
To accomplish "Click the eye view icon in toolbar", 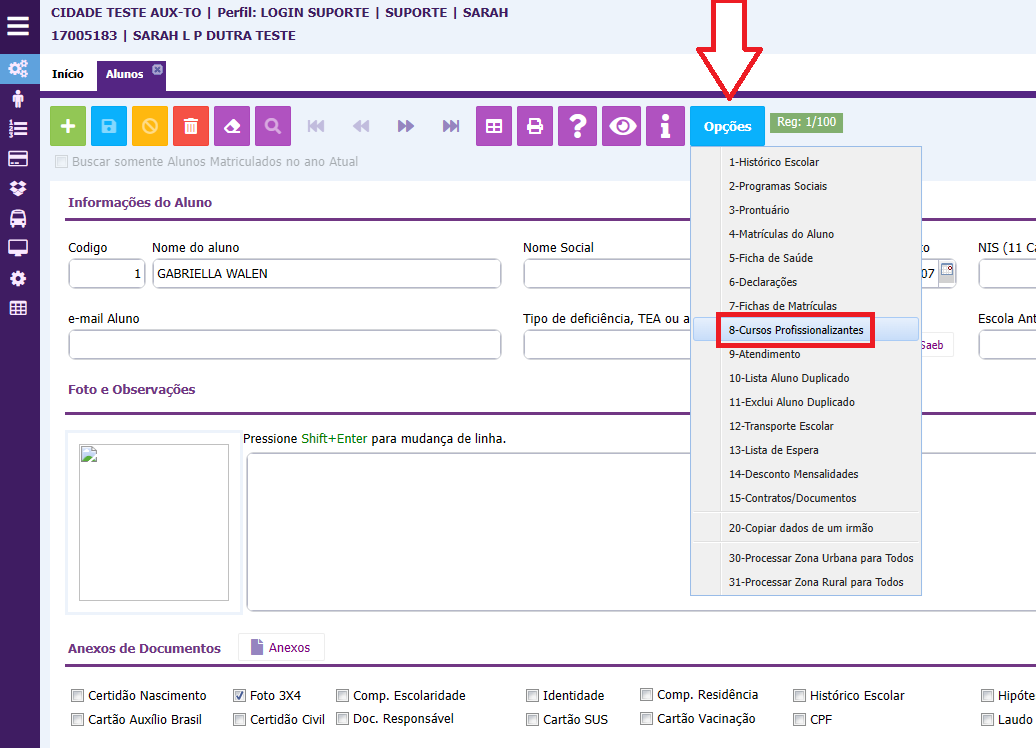I will pos(624,126).
